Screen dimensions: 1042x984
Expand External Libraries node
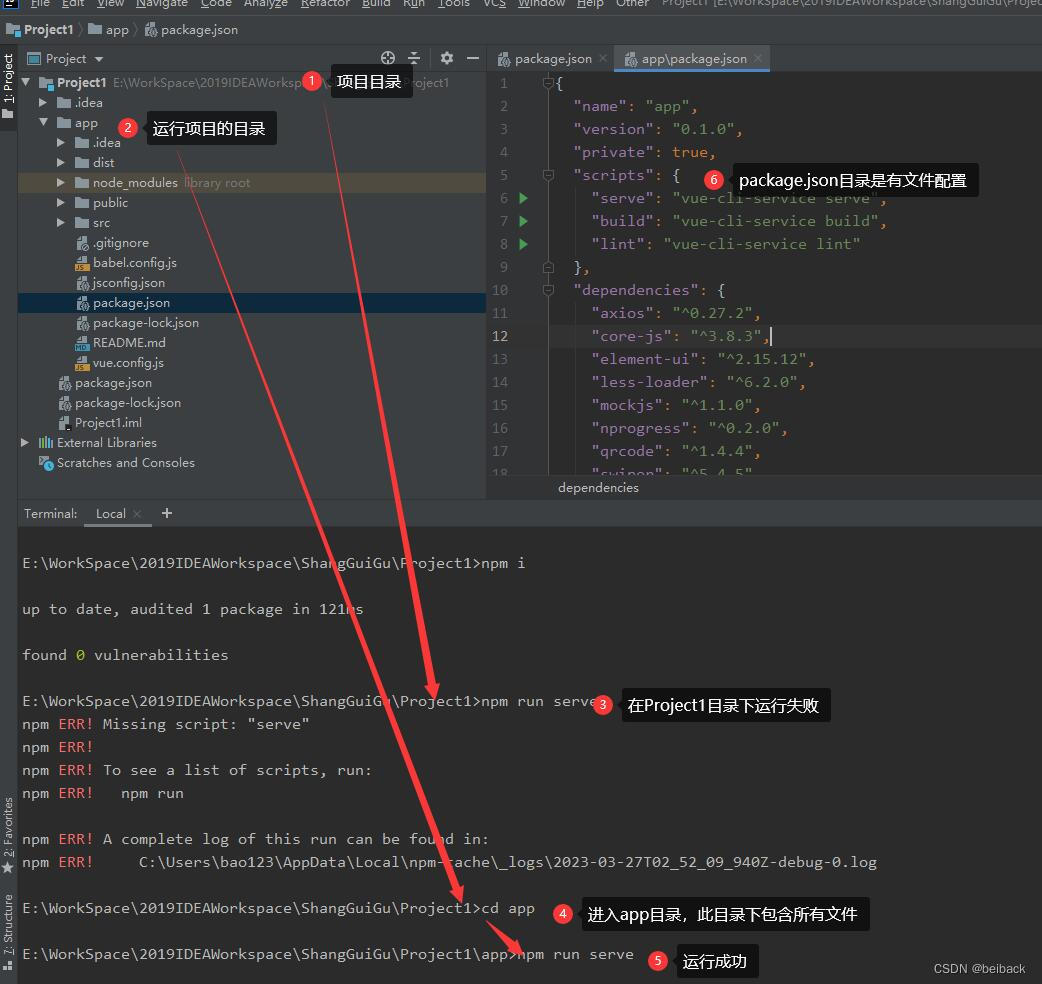click(x=25, y=442)
